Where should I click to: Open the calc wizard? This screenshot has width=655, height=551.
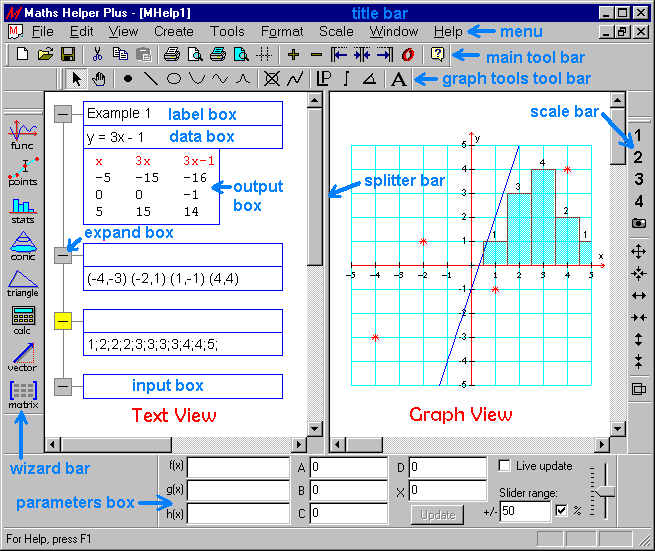[23, 320]
